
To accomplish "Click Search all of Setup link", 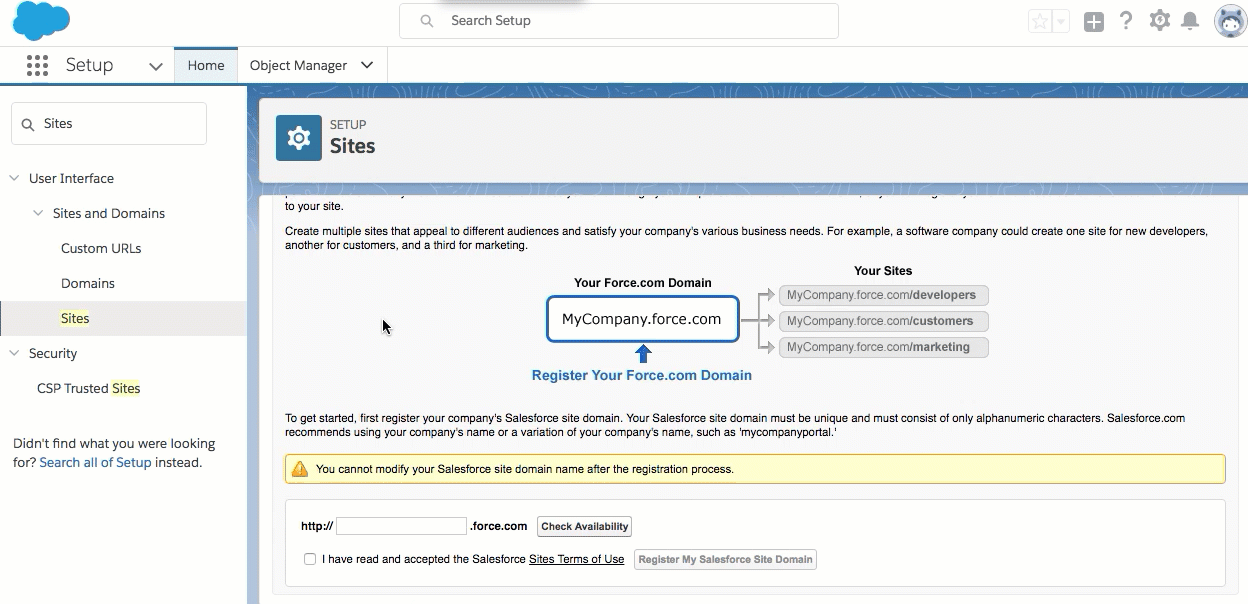I will pos(95,462).
